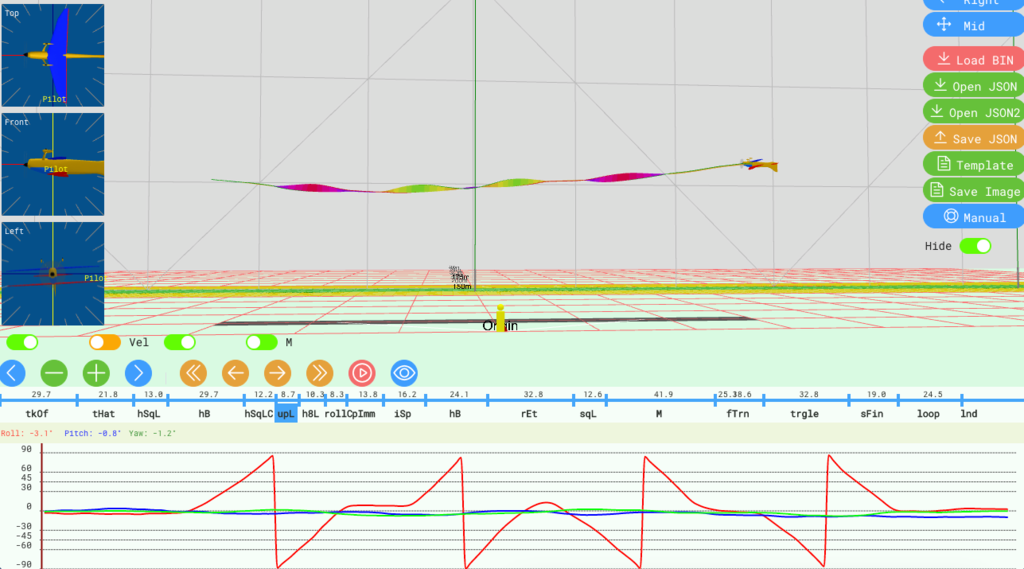Screen dimensions: 1024x569
Task: Step forward with orange single right arrow
Action: 278,373
